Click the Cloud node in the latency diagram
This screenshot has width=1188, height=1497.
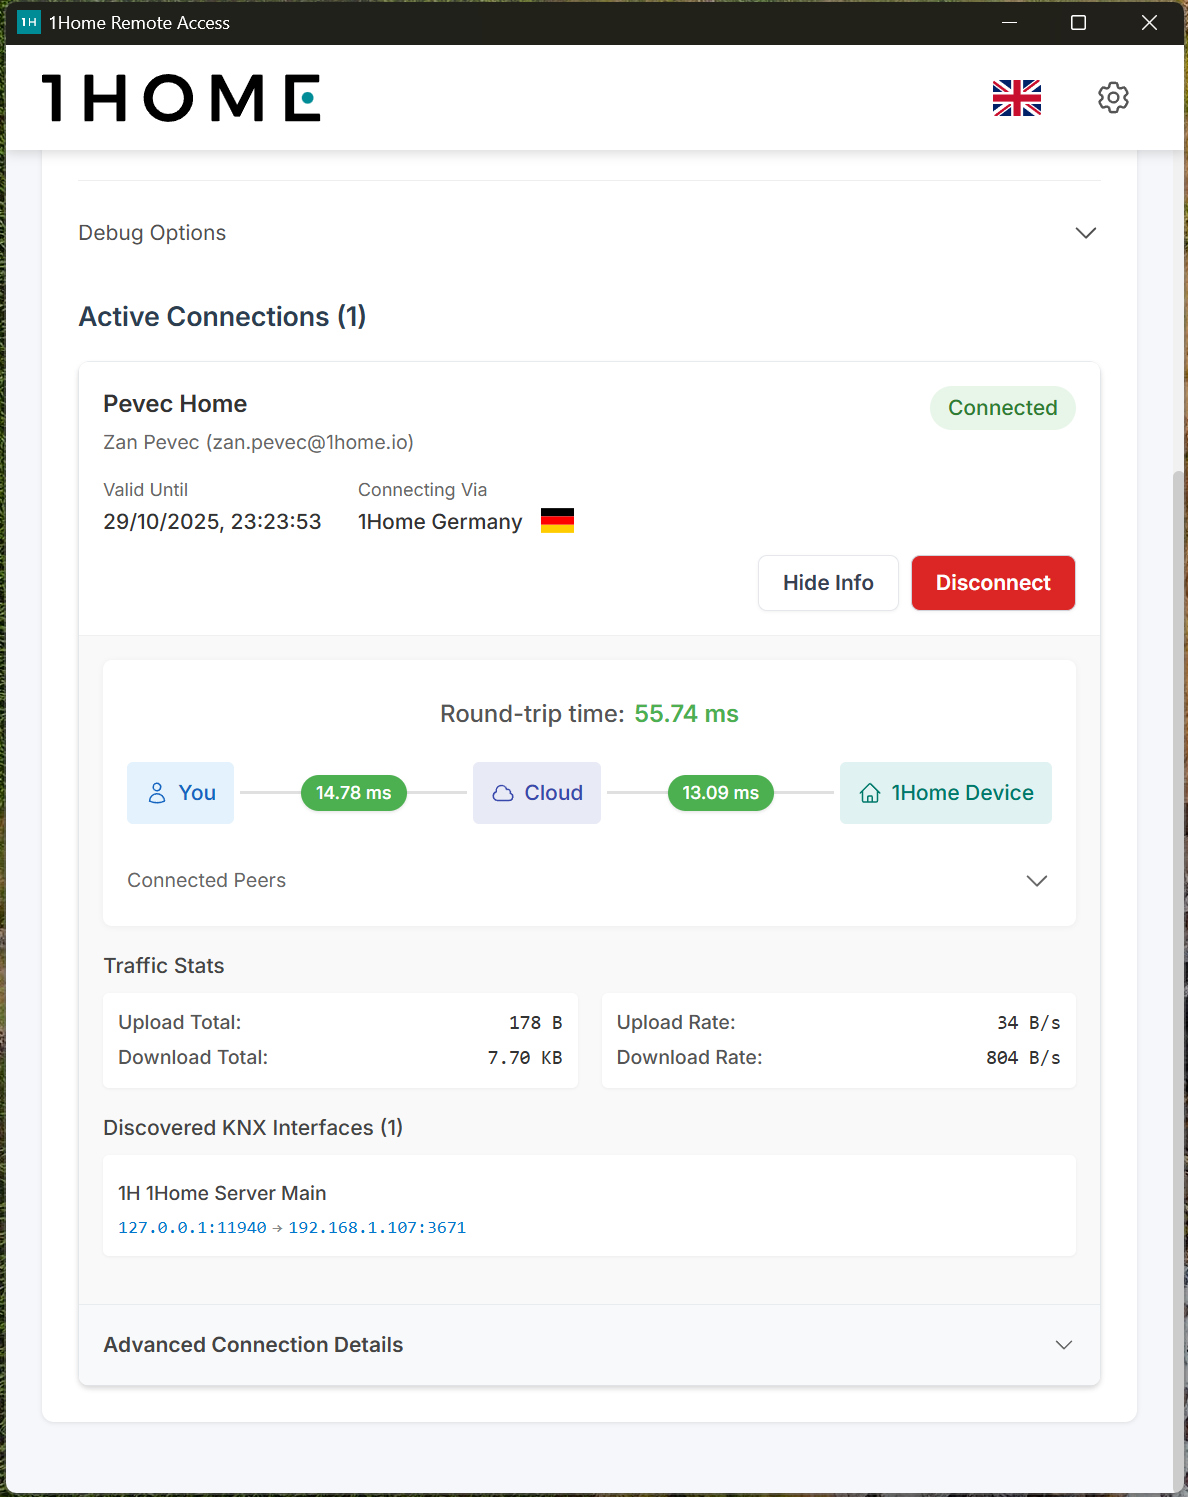pos(537,793)
